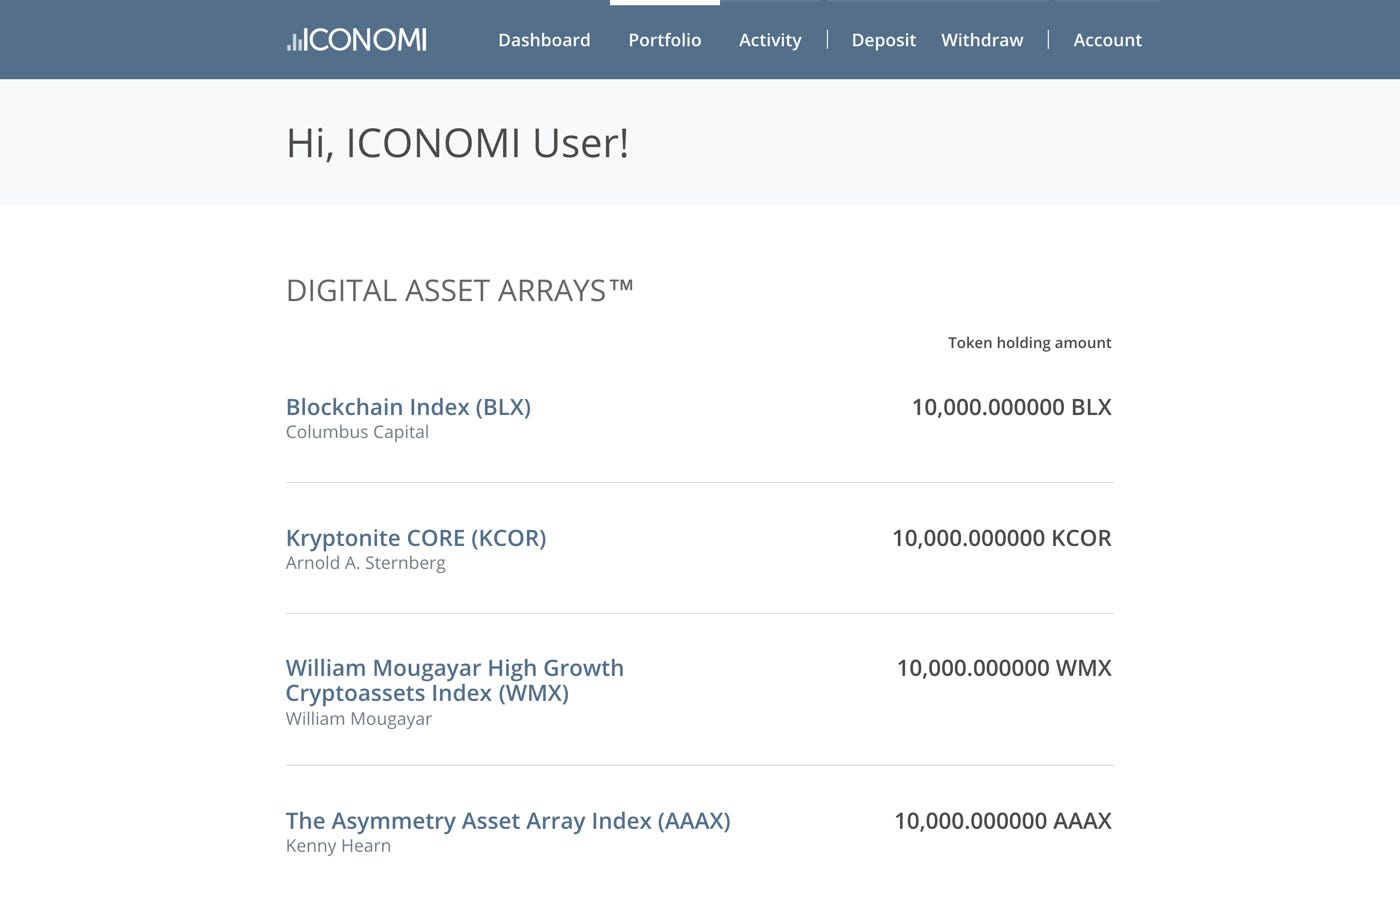Select the 10,000.000000 BLX amount
This screenshot has width=1400, height=920.
[x=1011, y=407]
